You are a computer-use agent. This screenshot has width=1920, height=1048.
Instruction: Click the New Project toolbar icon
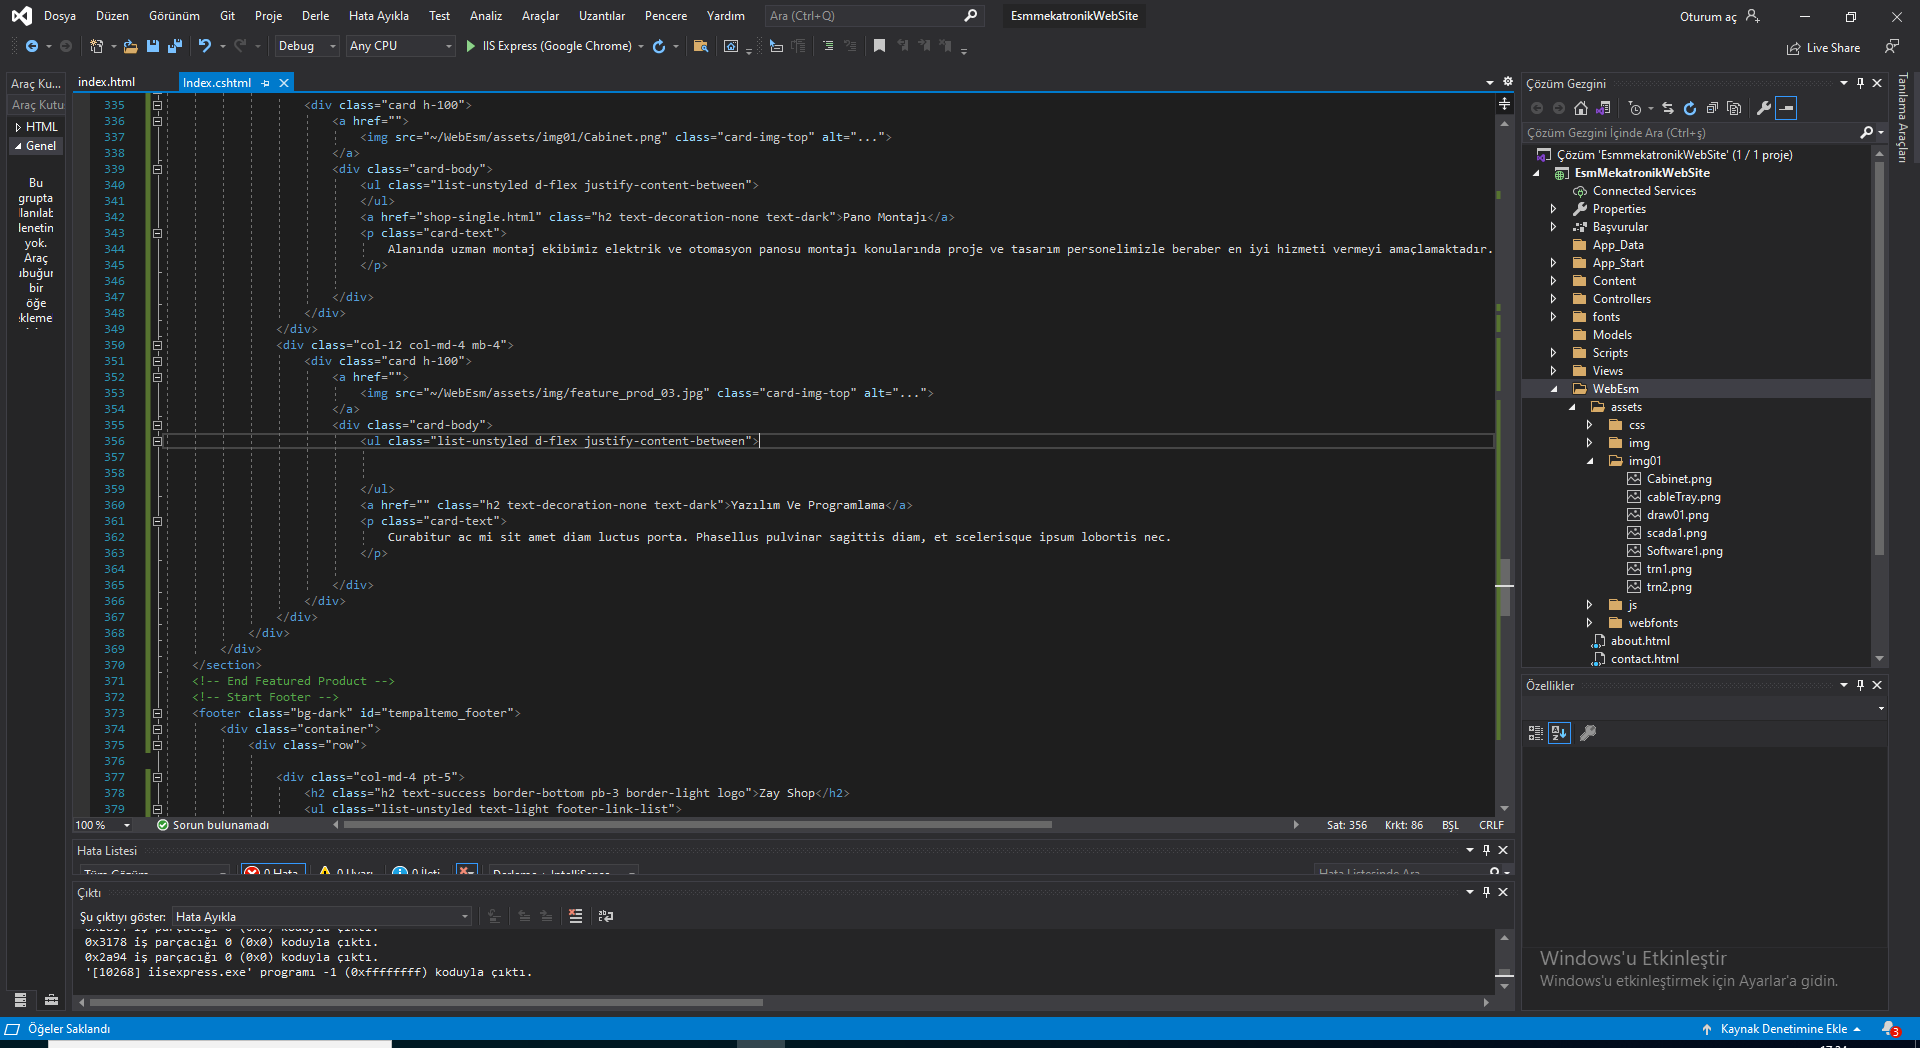[x=96, y=46]
